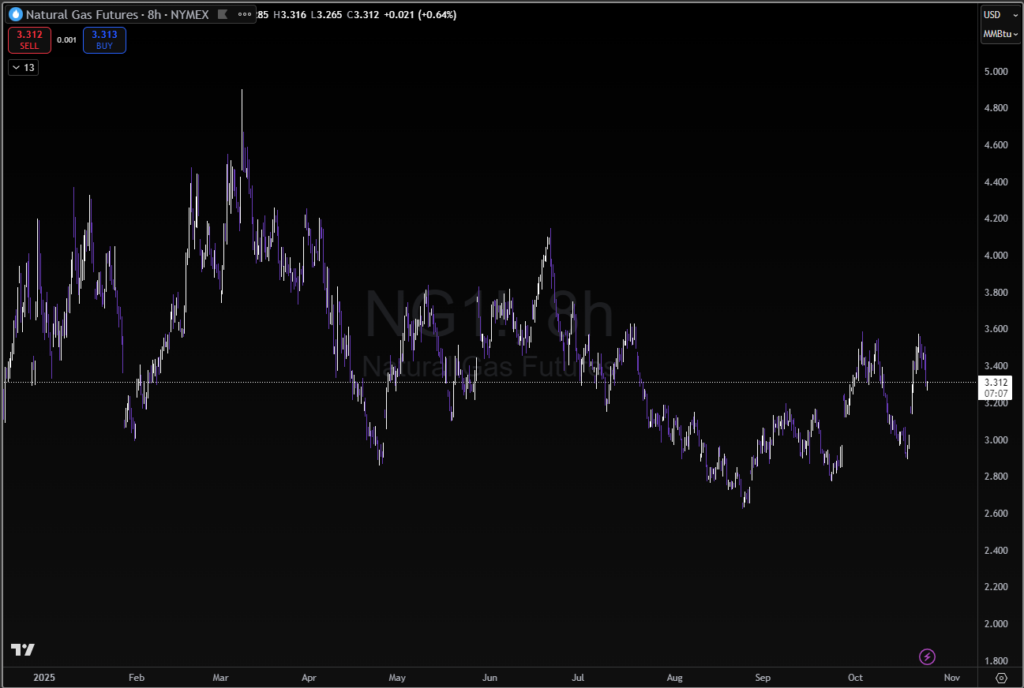
Task: Click the Jul label on time axis
Action: coord(580,677)
